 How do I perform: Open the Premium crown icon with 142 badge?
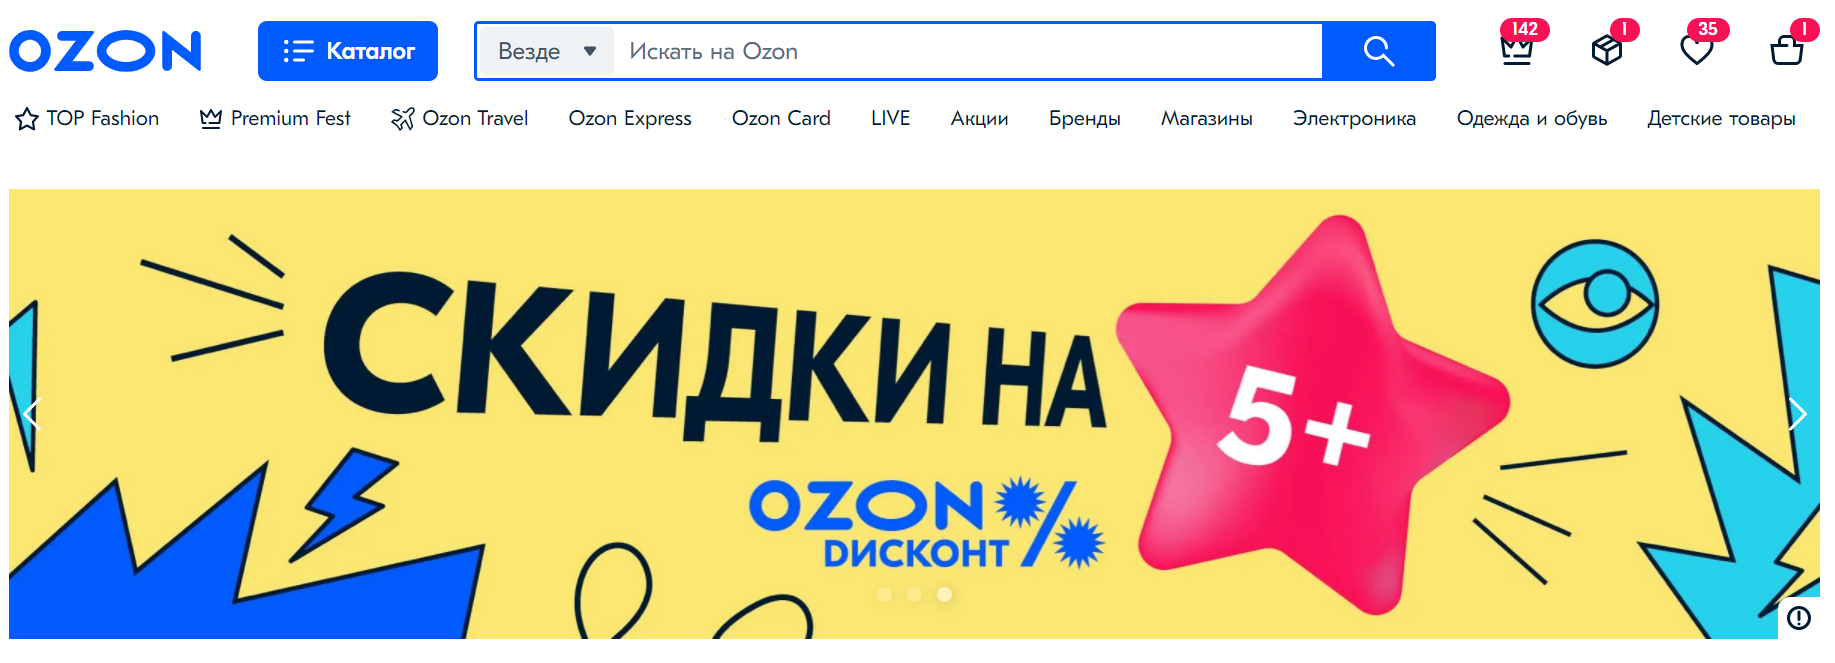pyautogui.click(x=1517, y=49)
